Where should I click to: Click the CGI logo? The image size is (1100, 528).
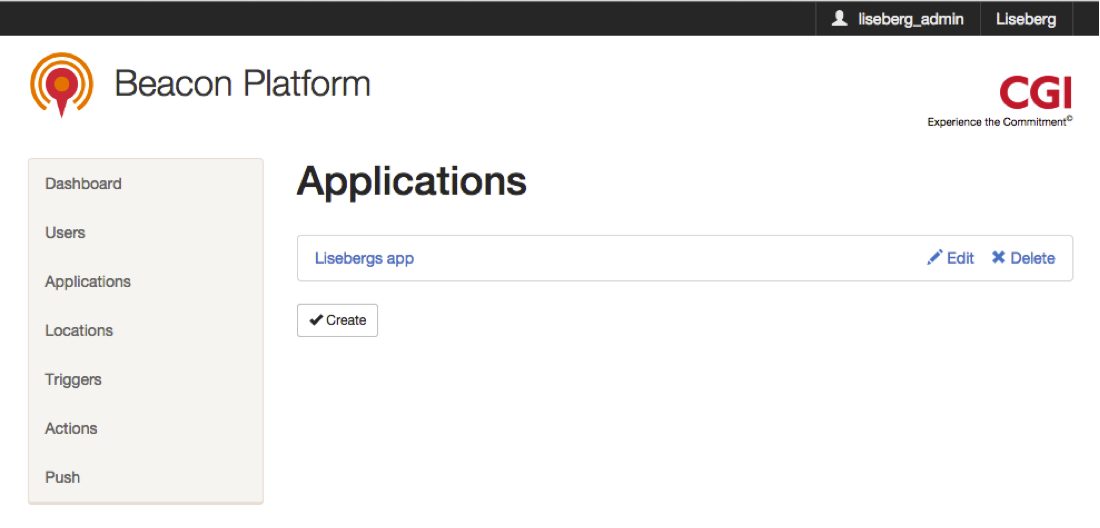[1035, 94]
